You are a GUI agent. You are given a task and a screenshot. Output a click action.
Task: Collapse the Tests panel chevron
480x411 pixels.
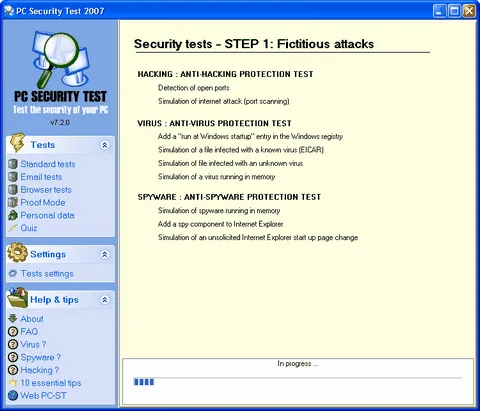coord(105,145)
